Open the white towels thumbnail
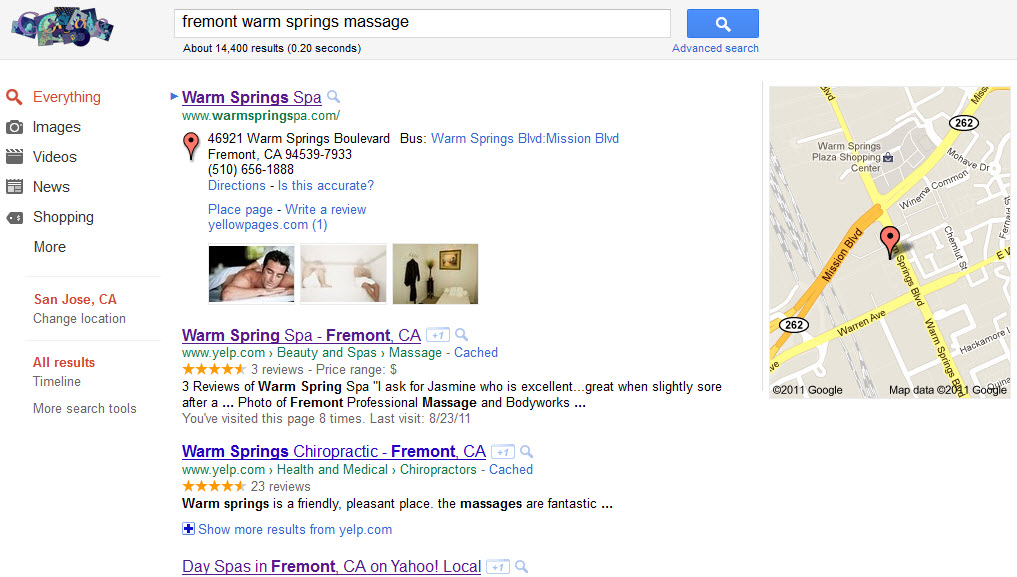The image size is (1017, 577). coord(343,274)
